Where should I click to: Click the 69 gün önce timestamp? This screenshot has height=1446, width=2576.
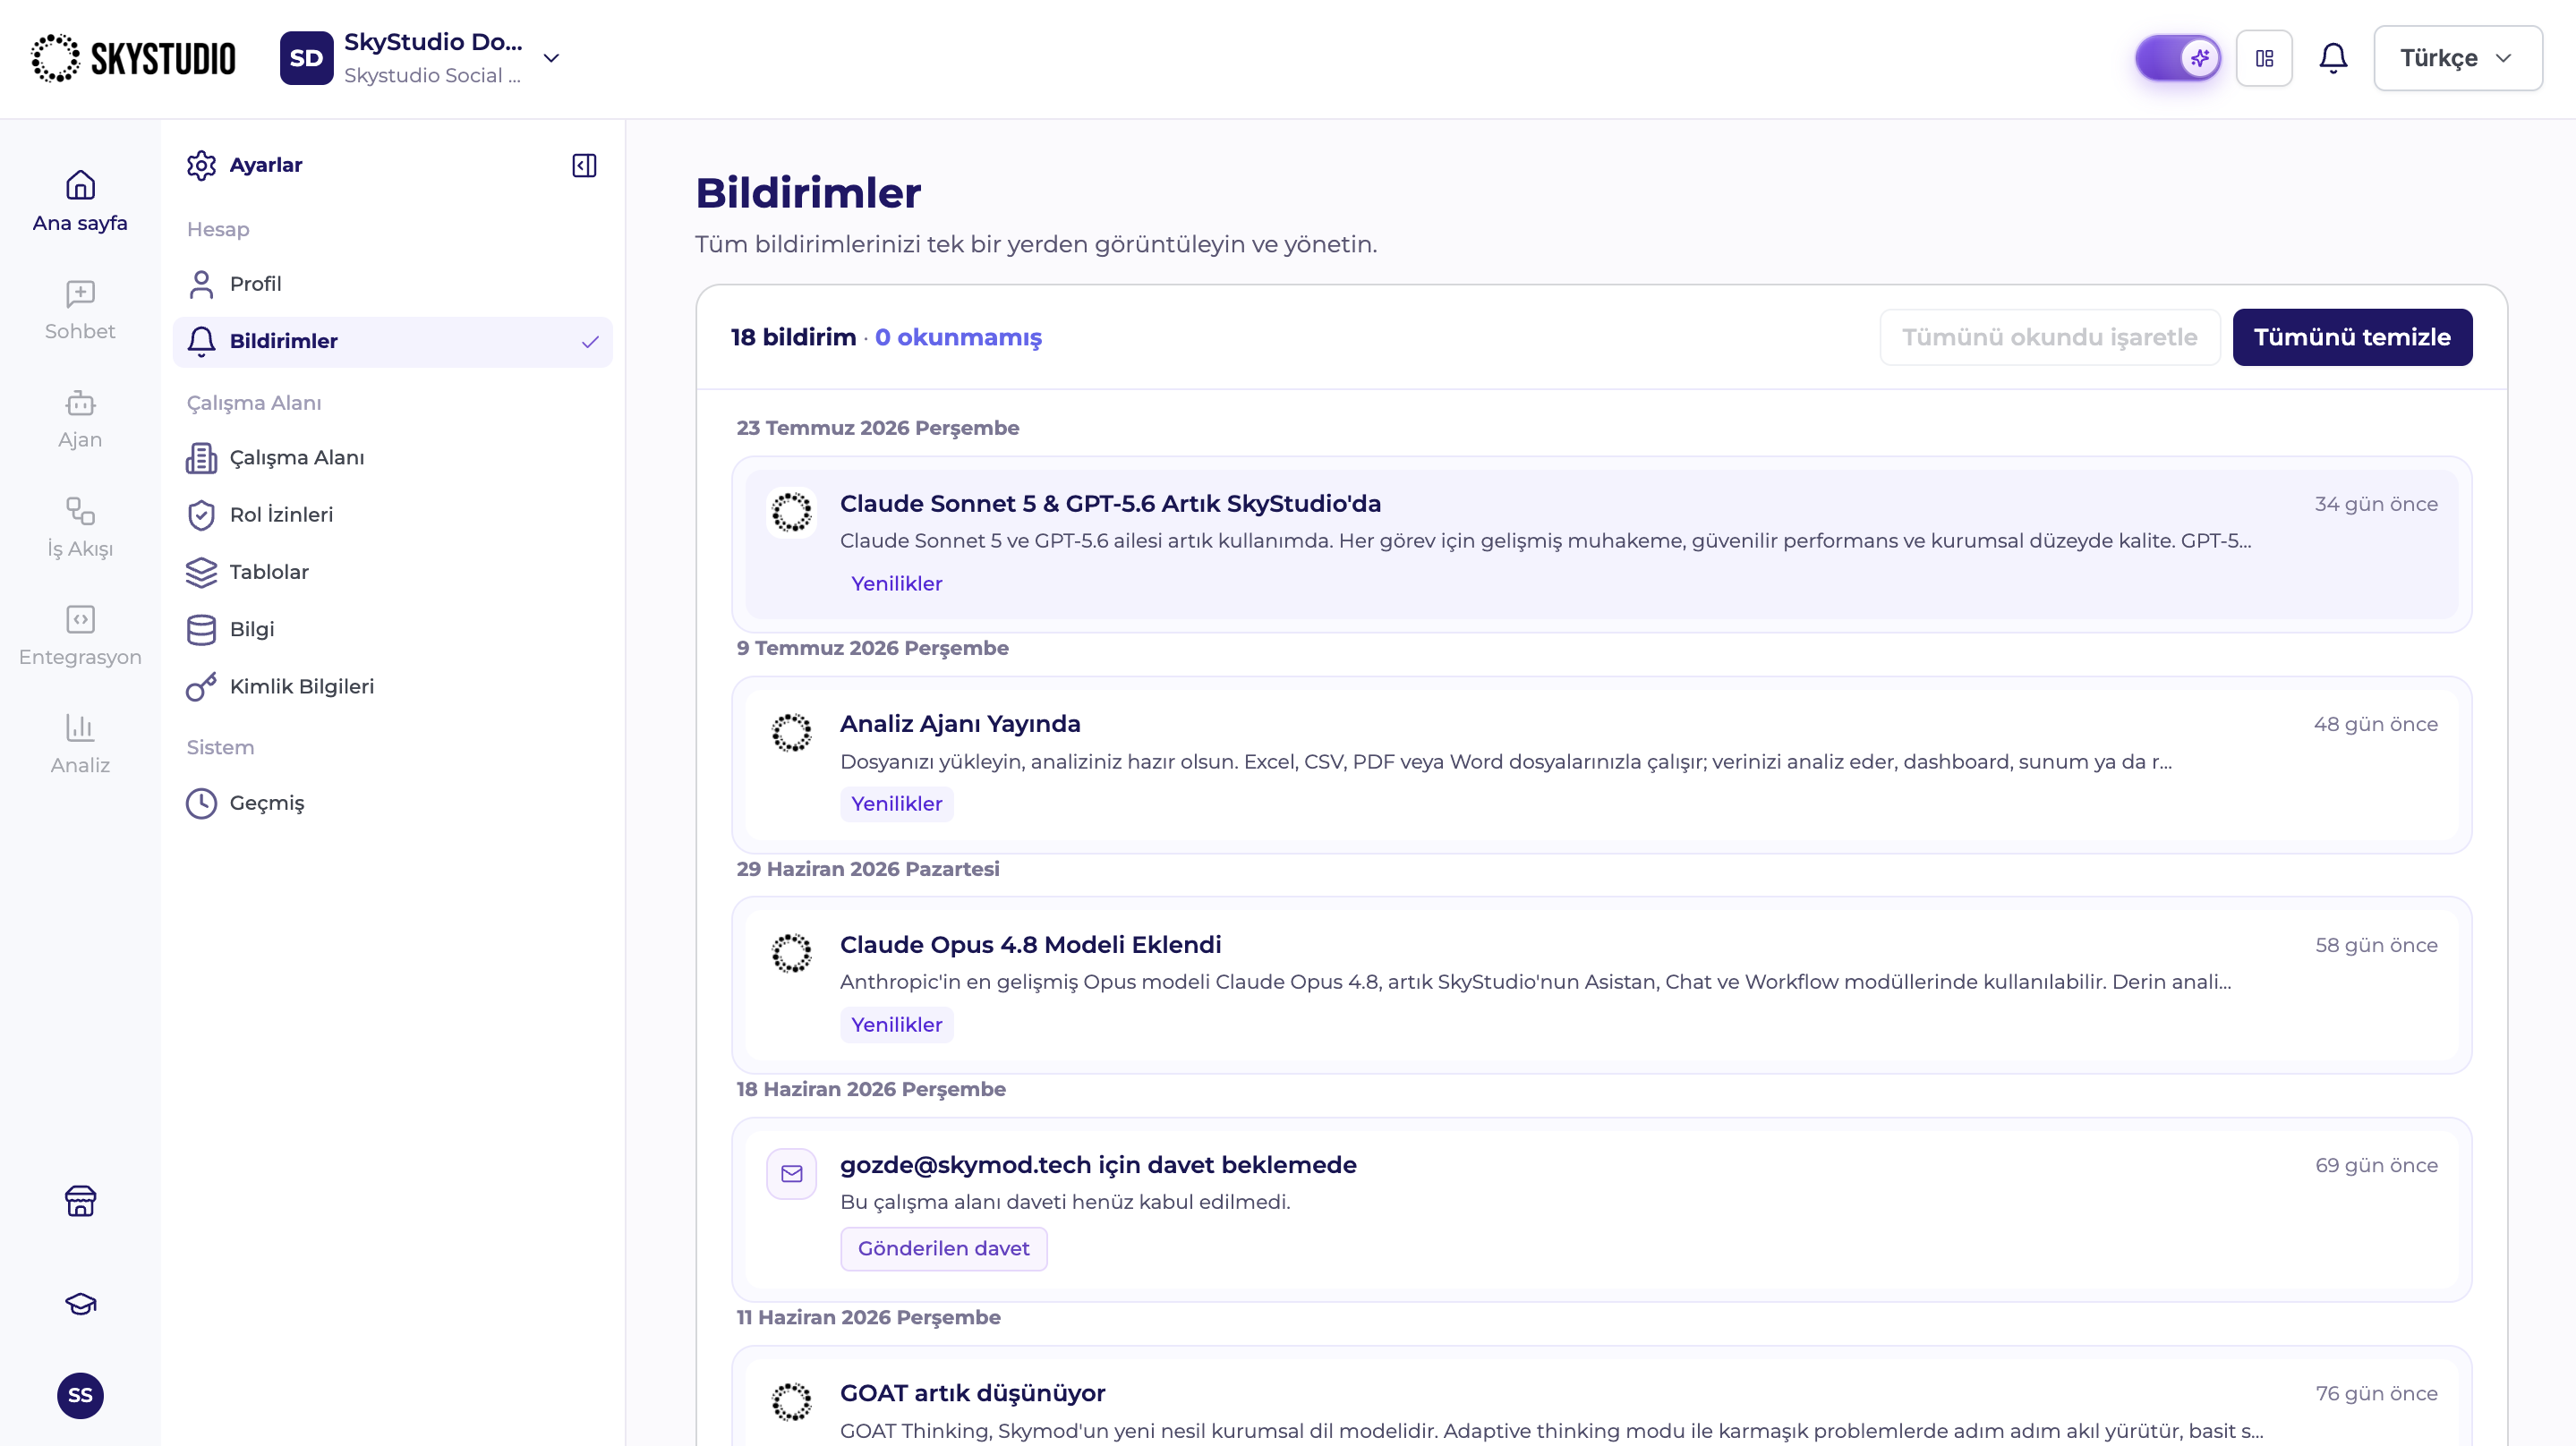pyautogui.click(x=2376, y=1165)
